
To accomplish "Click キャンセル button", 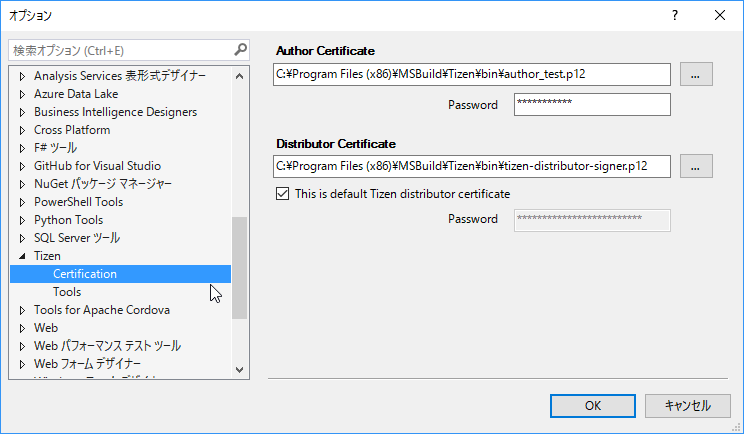I will 688,406.
